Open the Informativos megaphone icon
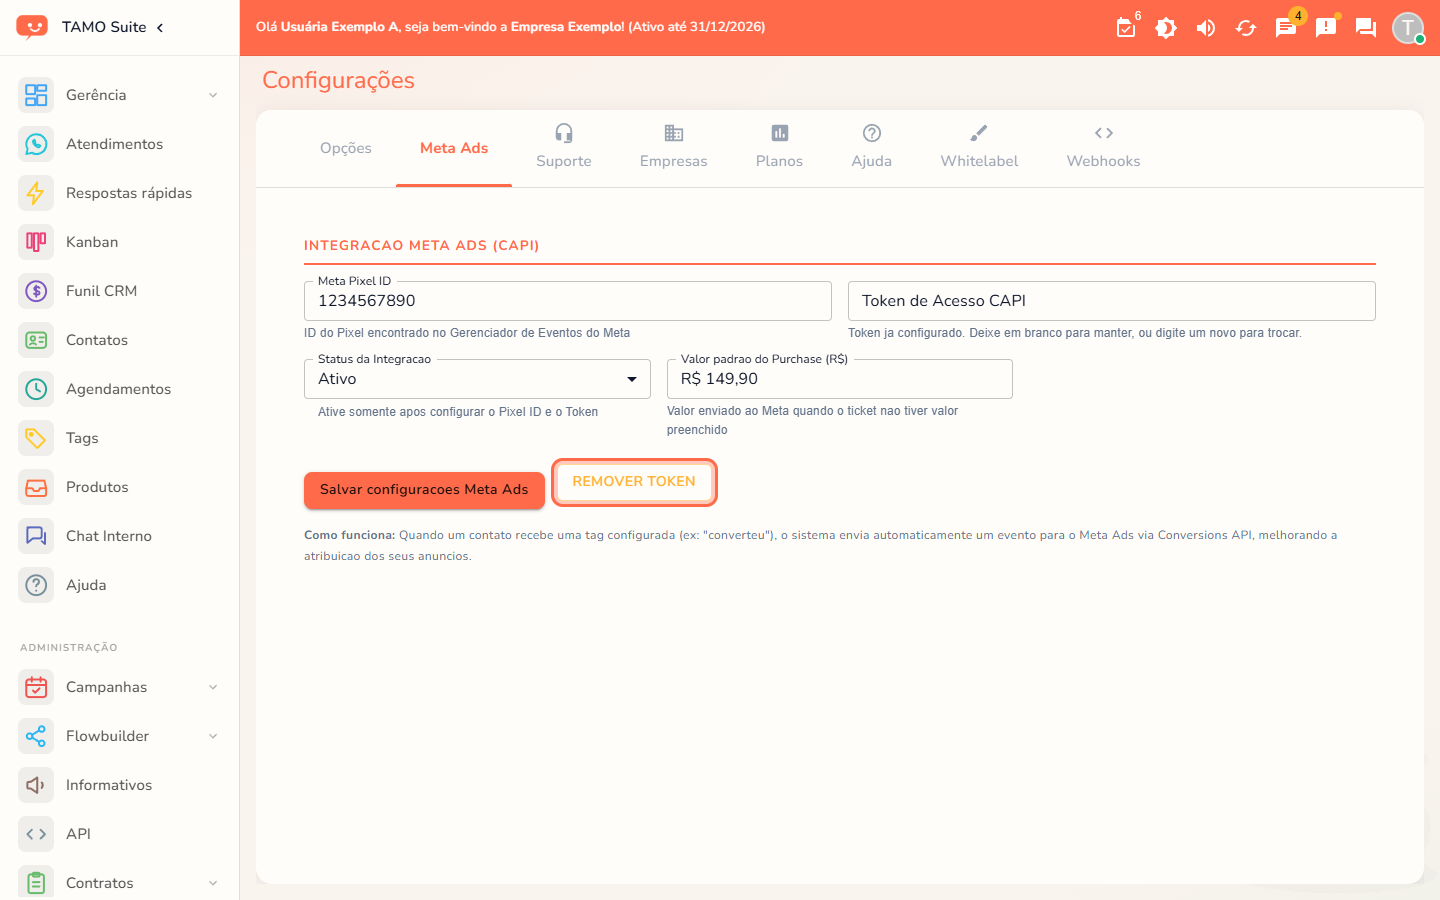 point(36,785)
